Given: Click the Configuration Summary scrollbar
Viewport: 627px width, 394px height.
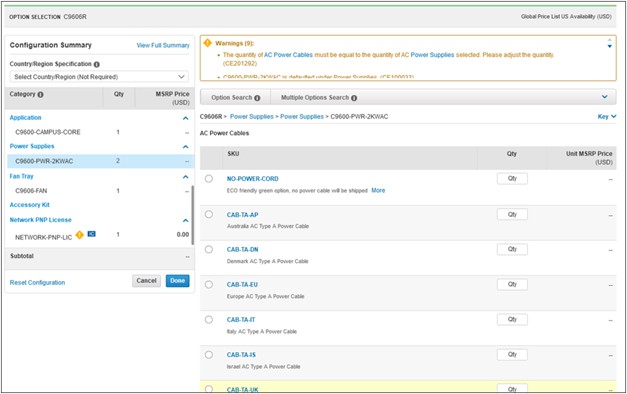Looking at the screenshot, I should (193, 215).
